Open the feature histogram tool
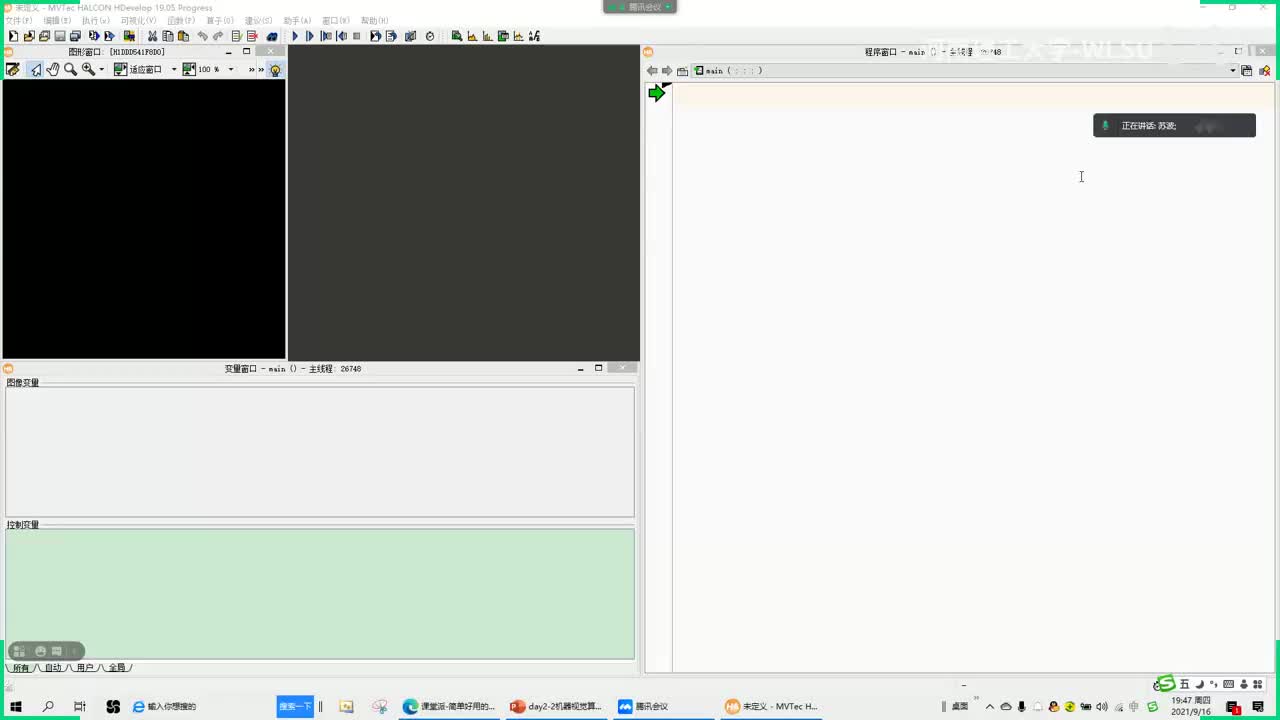Viewport: 1280px width, 720px height. 488,36
